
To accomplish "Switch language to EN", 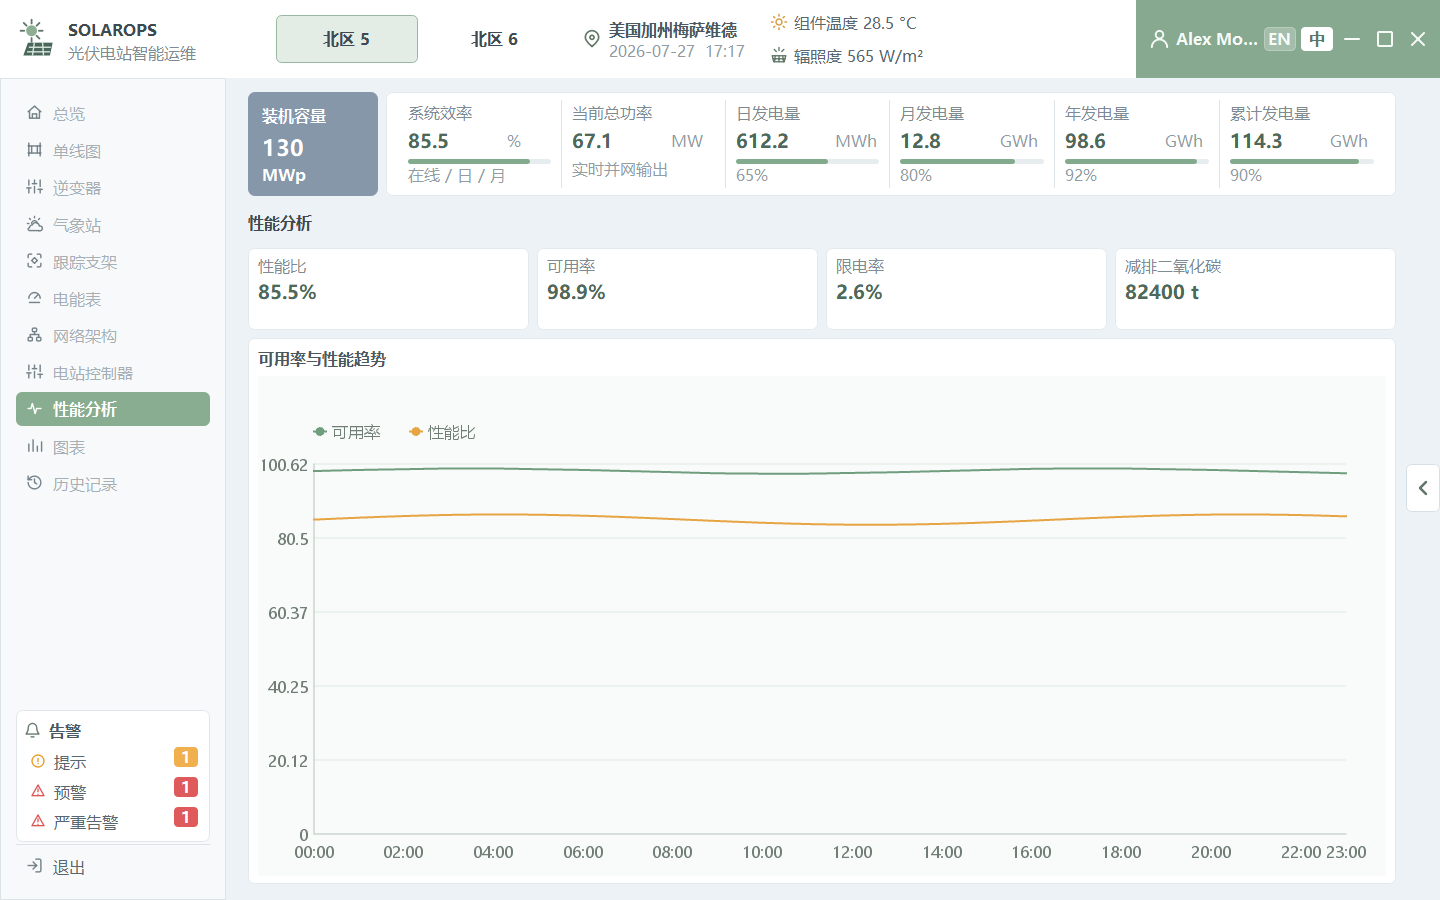I will (x=1279, y=39).
